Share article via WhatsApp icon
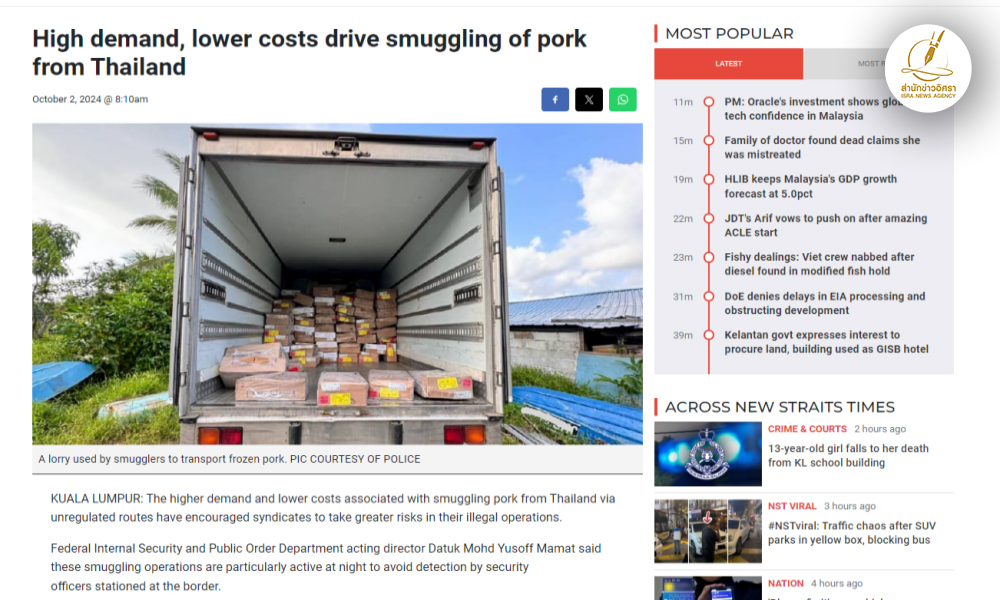Screen dimensions: 1000x600 coord(622,99)
